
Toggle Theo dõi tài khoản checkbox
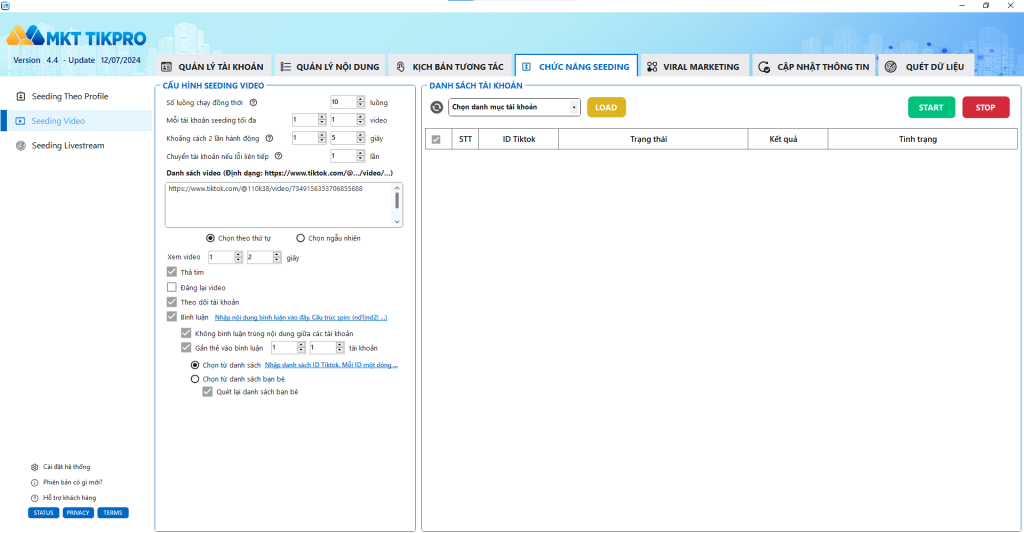pyautogui.click(x=172, y=302)
